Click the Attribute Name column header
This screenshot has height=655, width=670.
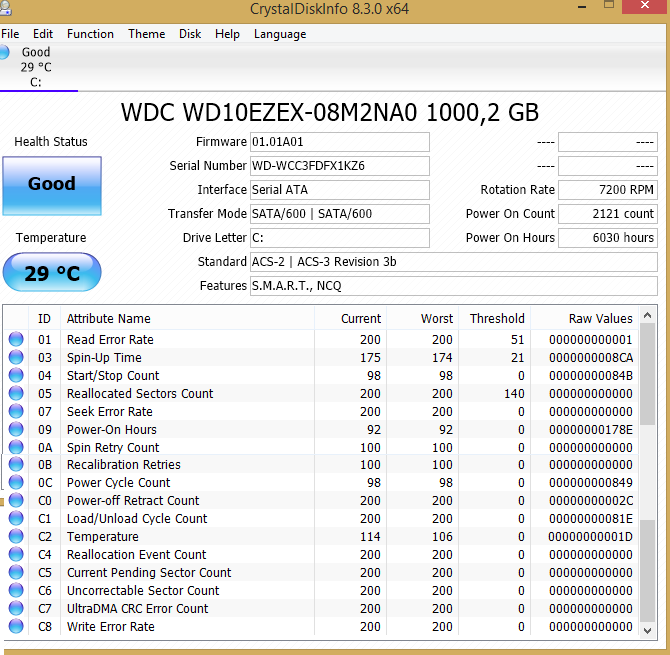[x=187, y=318]
